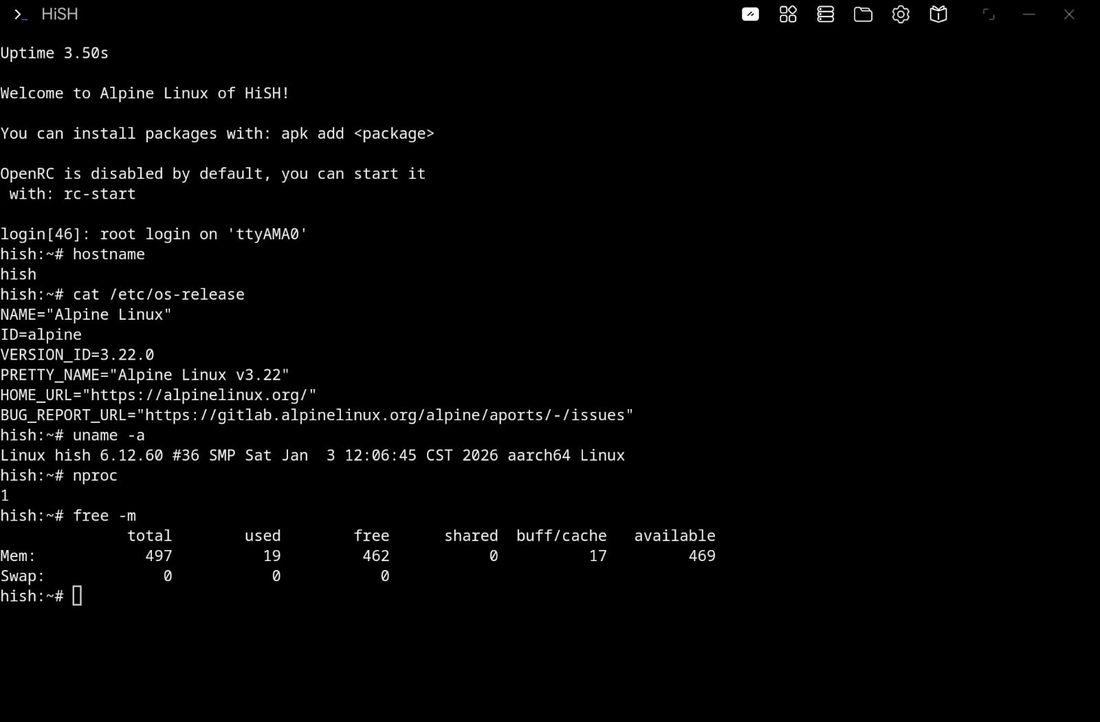Viewport: 1100px width, 722px height.
Task: Click the HOME_URL alpinelinux.org link text
Action: (x=158, y=395)
